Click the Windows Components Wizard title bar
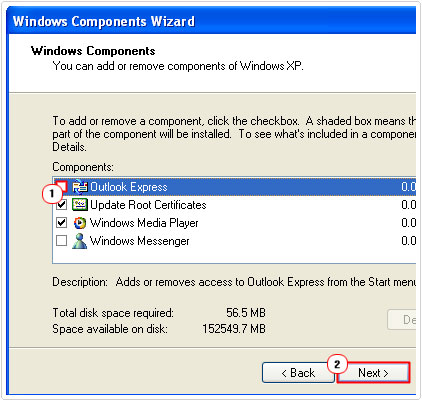Image resolution: width=422 pixels, height=401 pixels. point(211,21)
